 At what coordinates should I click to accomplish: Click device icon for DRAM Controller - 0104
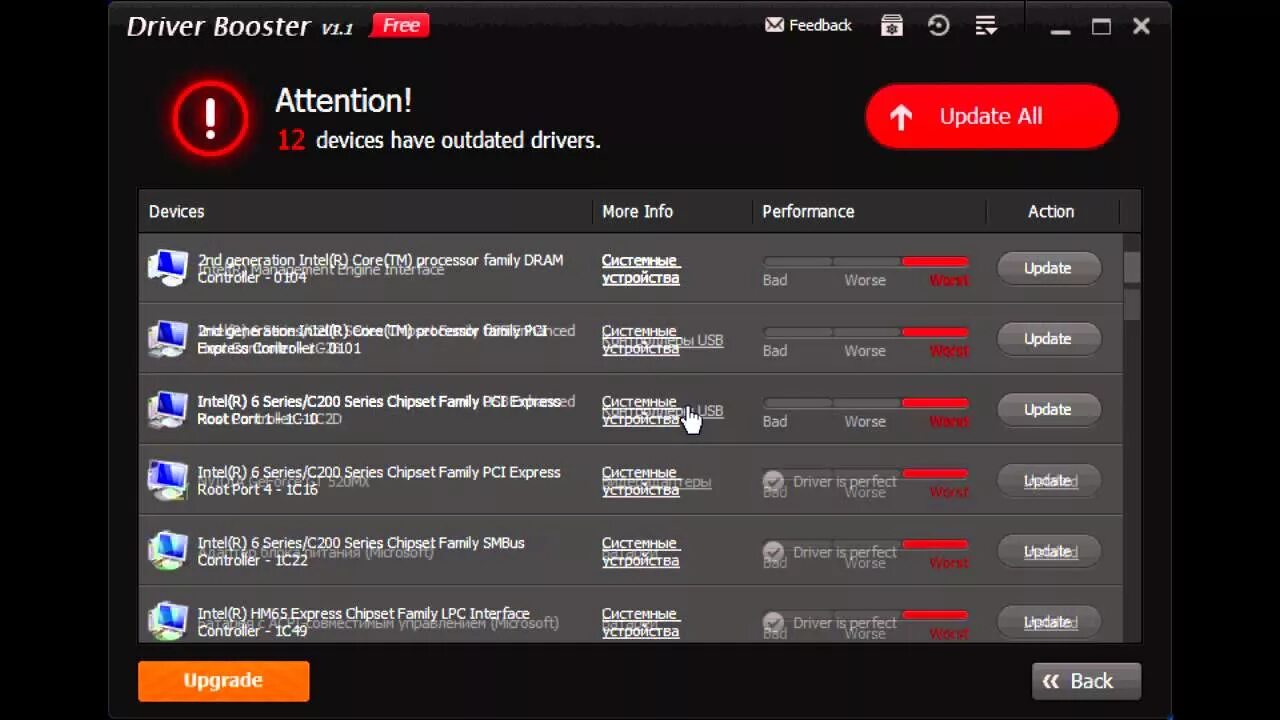pos(168,268)
